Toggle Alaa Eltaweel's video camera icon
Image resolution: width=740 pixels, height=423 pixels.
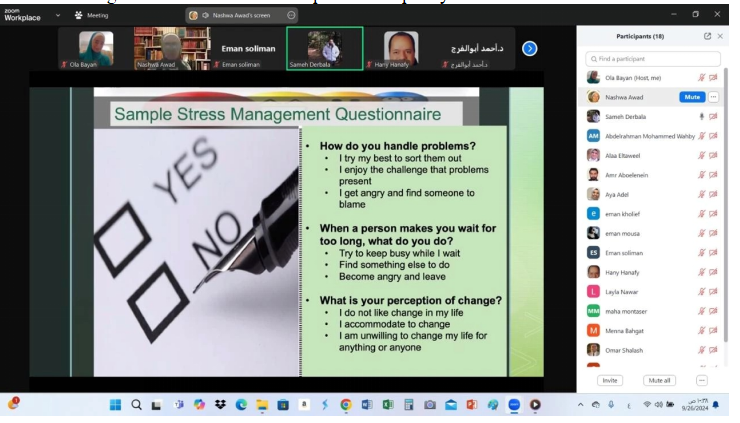click(x=714, y=155)
